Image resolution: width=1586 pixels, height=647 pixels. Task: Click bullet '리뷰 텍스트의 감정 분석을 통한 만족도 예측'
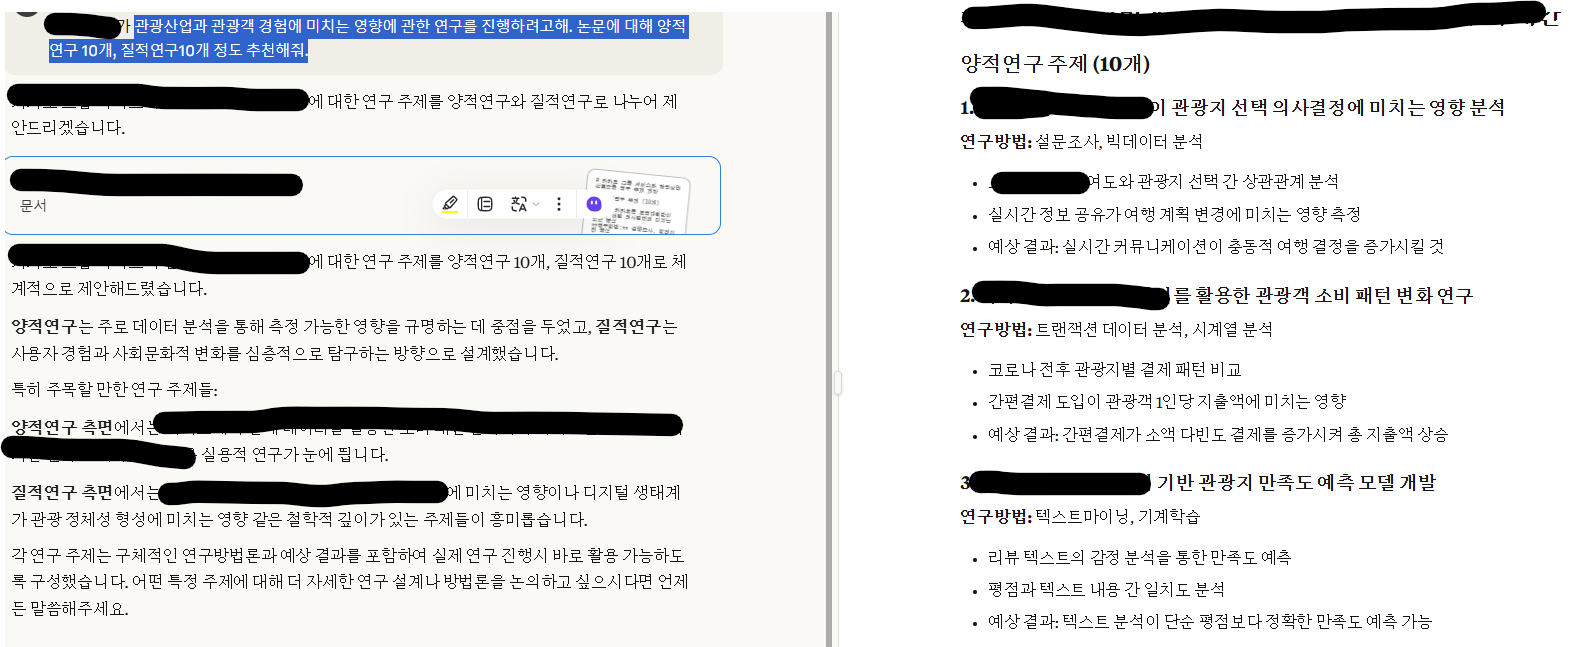click(1139, 557)
